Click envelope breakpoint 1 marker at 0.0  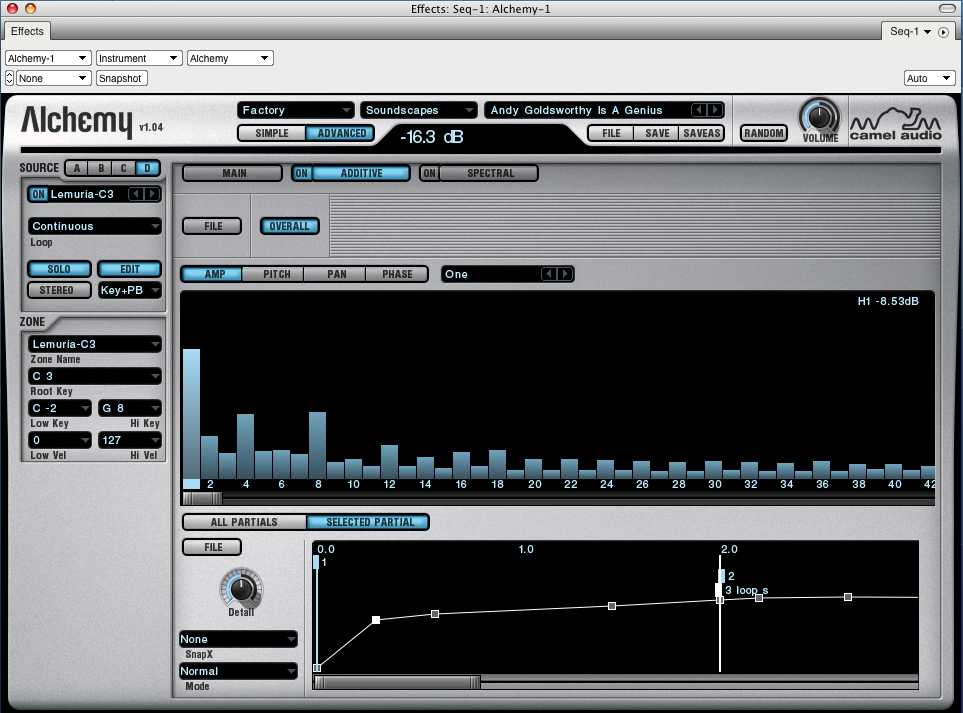coord(316,562)
